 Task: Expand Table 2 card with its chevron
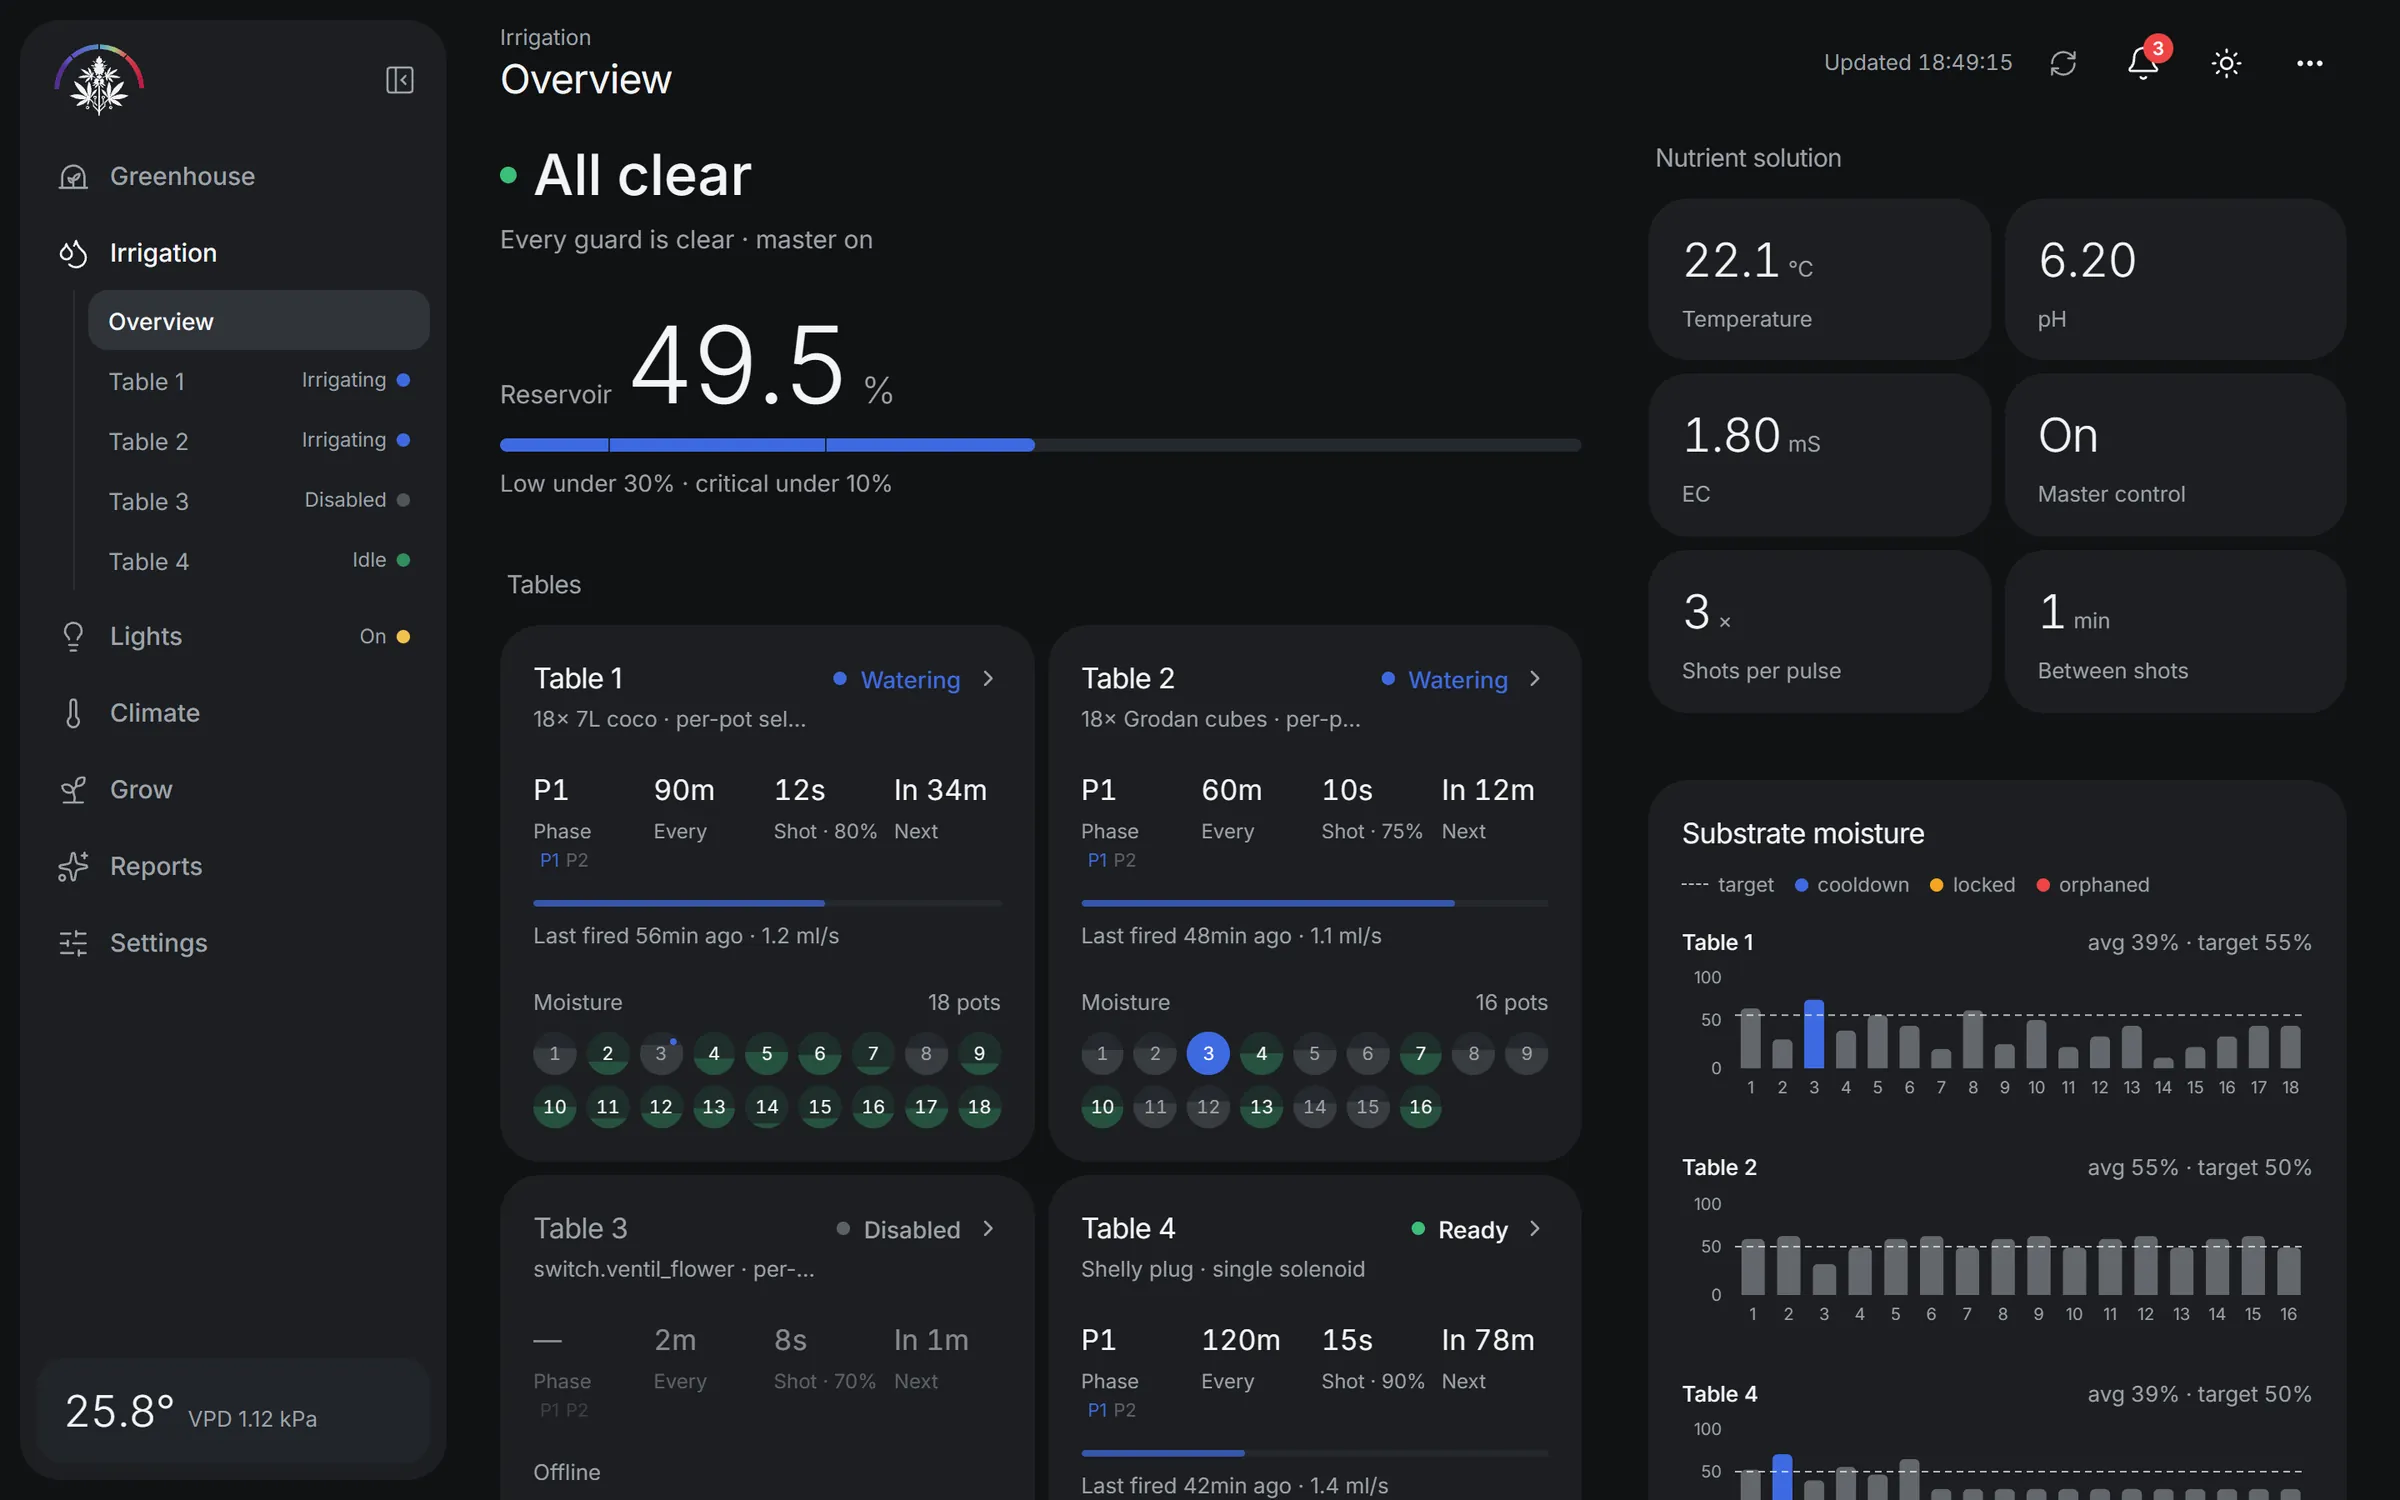[1535, 679]
